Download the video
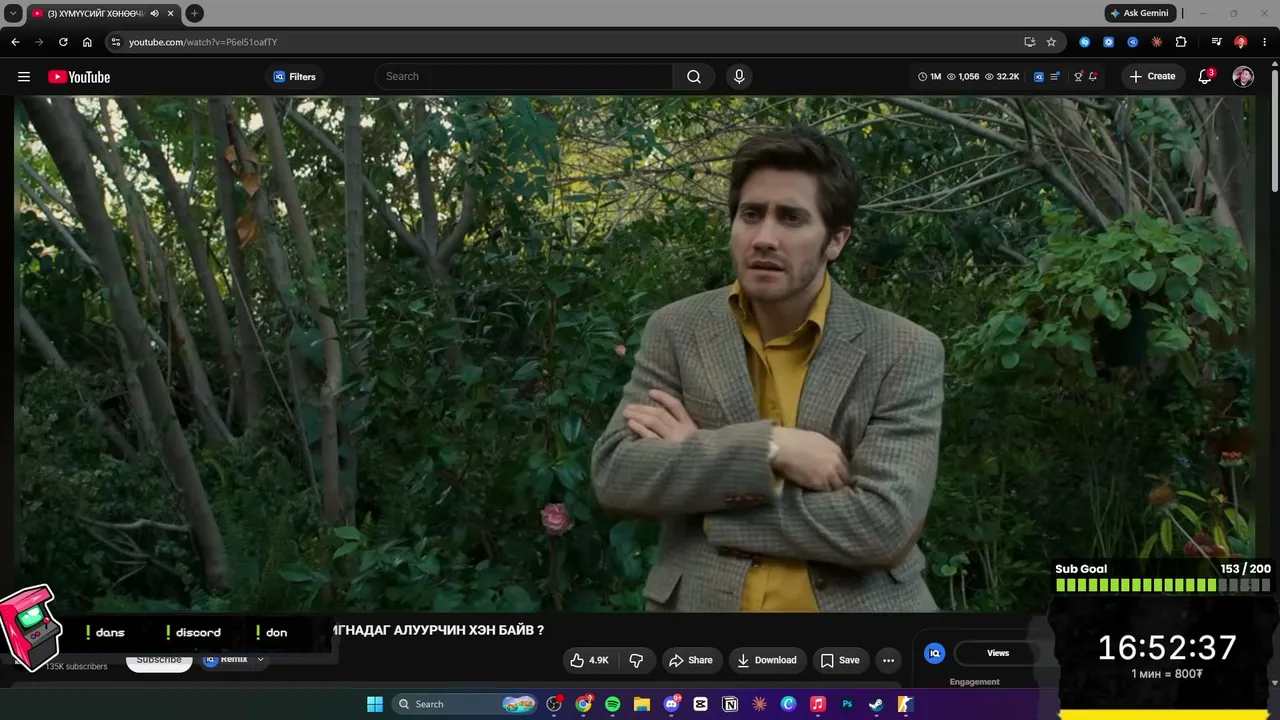The image size is (1280, 720). tap(767, 660)
